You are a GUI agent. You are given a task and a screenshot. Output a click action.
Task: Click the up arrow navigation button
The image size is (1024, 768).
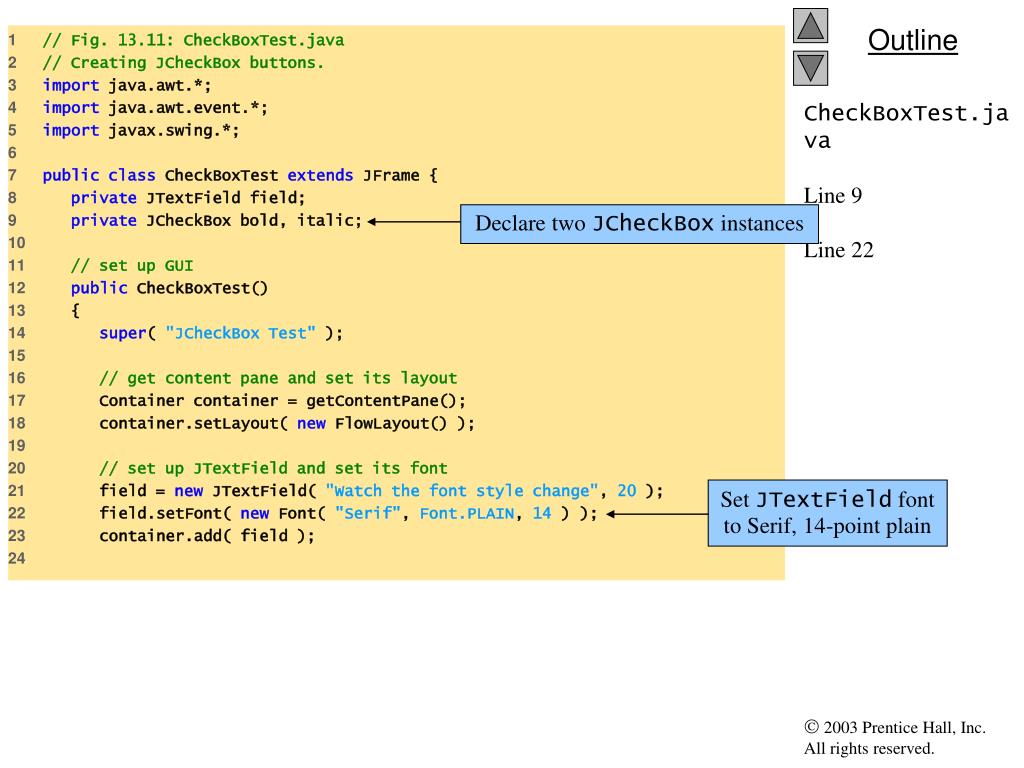pos(810,25)
